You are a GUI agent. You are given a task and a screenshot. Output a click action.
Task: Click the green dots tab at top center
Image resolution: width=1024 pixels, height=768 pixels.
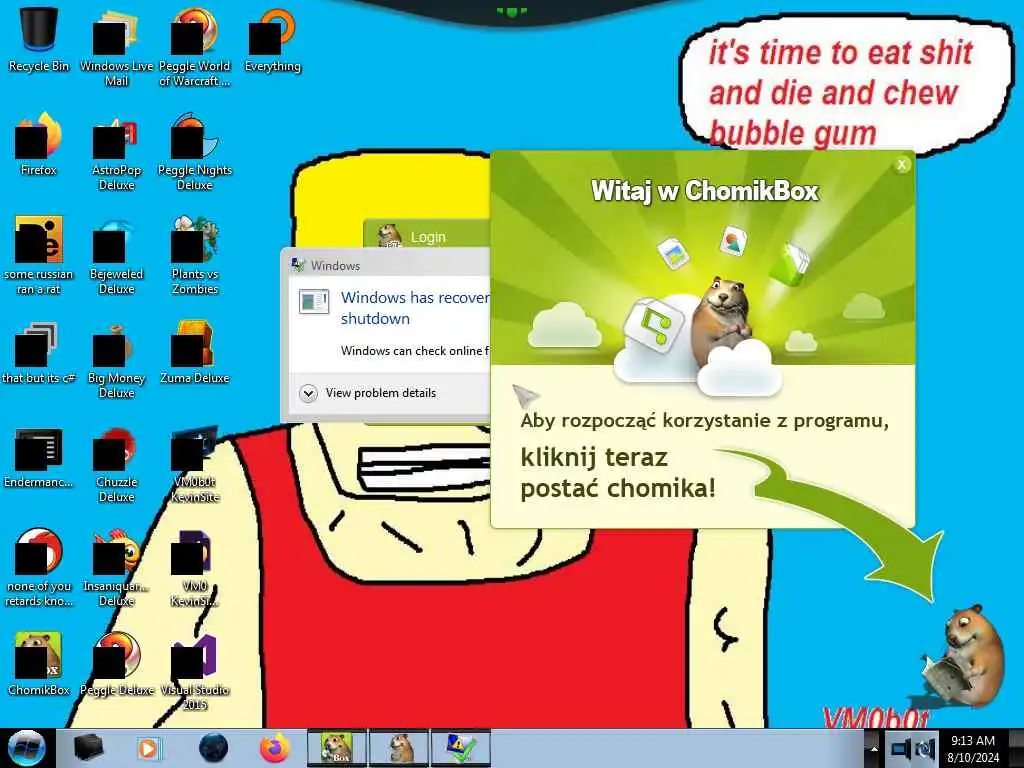tap(511, 11)
